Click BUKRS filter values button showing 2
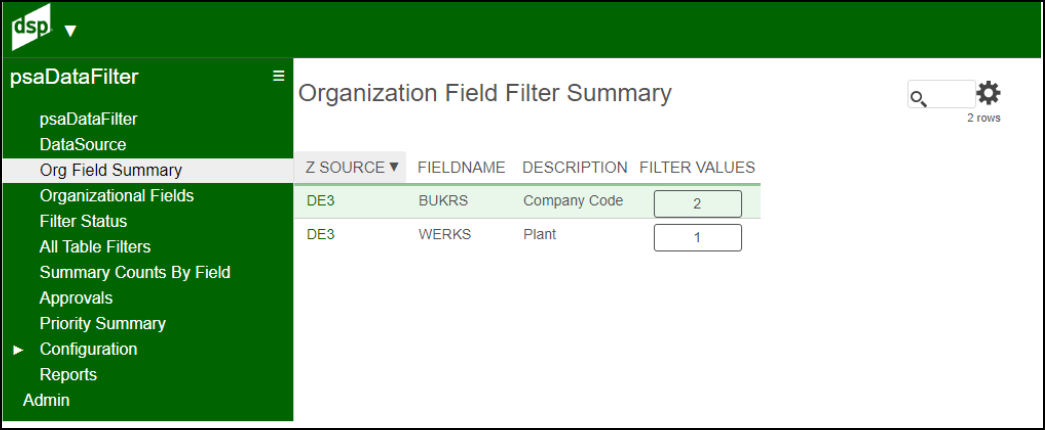The image size is (1045, 430). 698,204
